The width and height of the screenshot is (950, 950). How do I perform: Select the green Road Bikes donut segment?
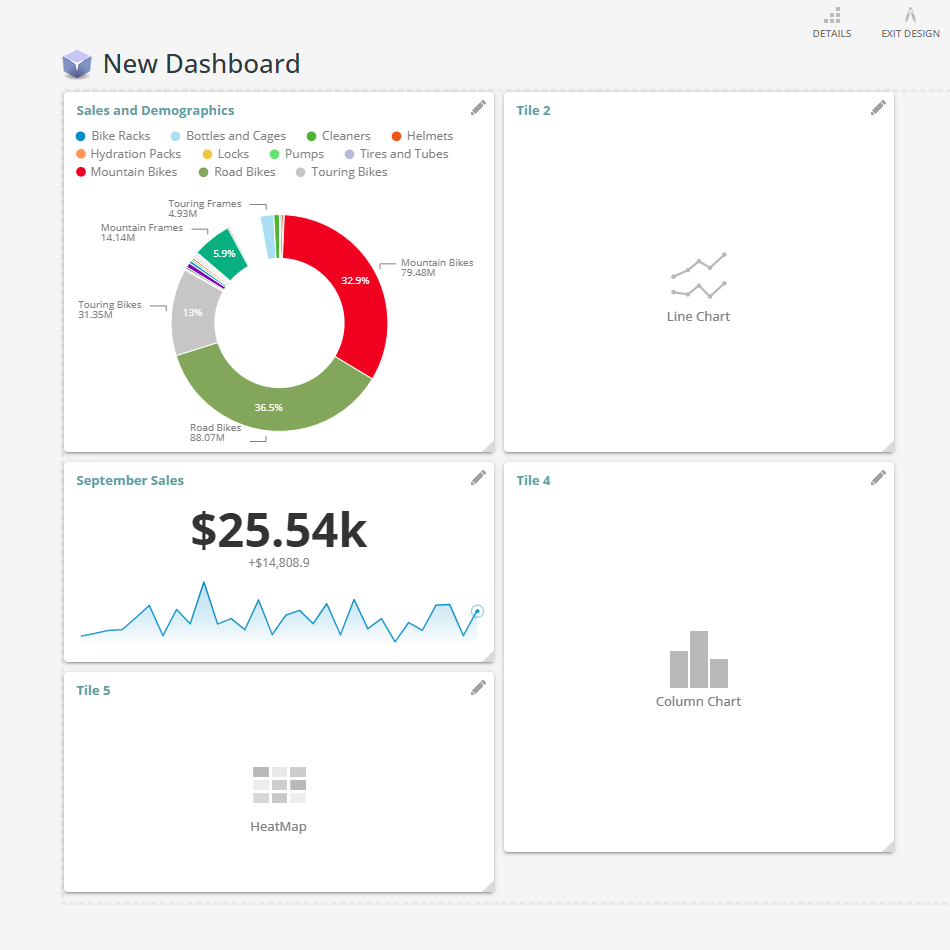(x=270, y=400)
